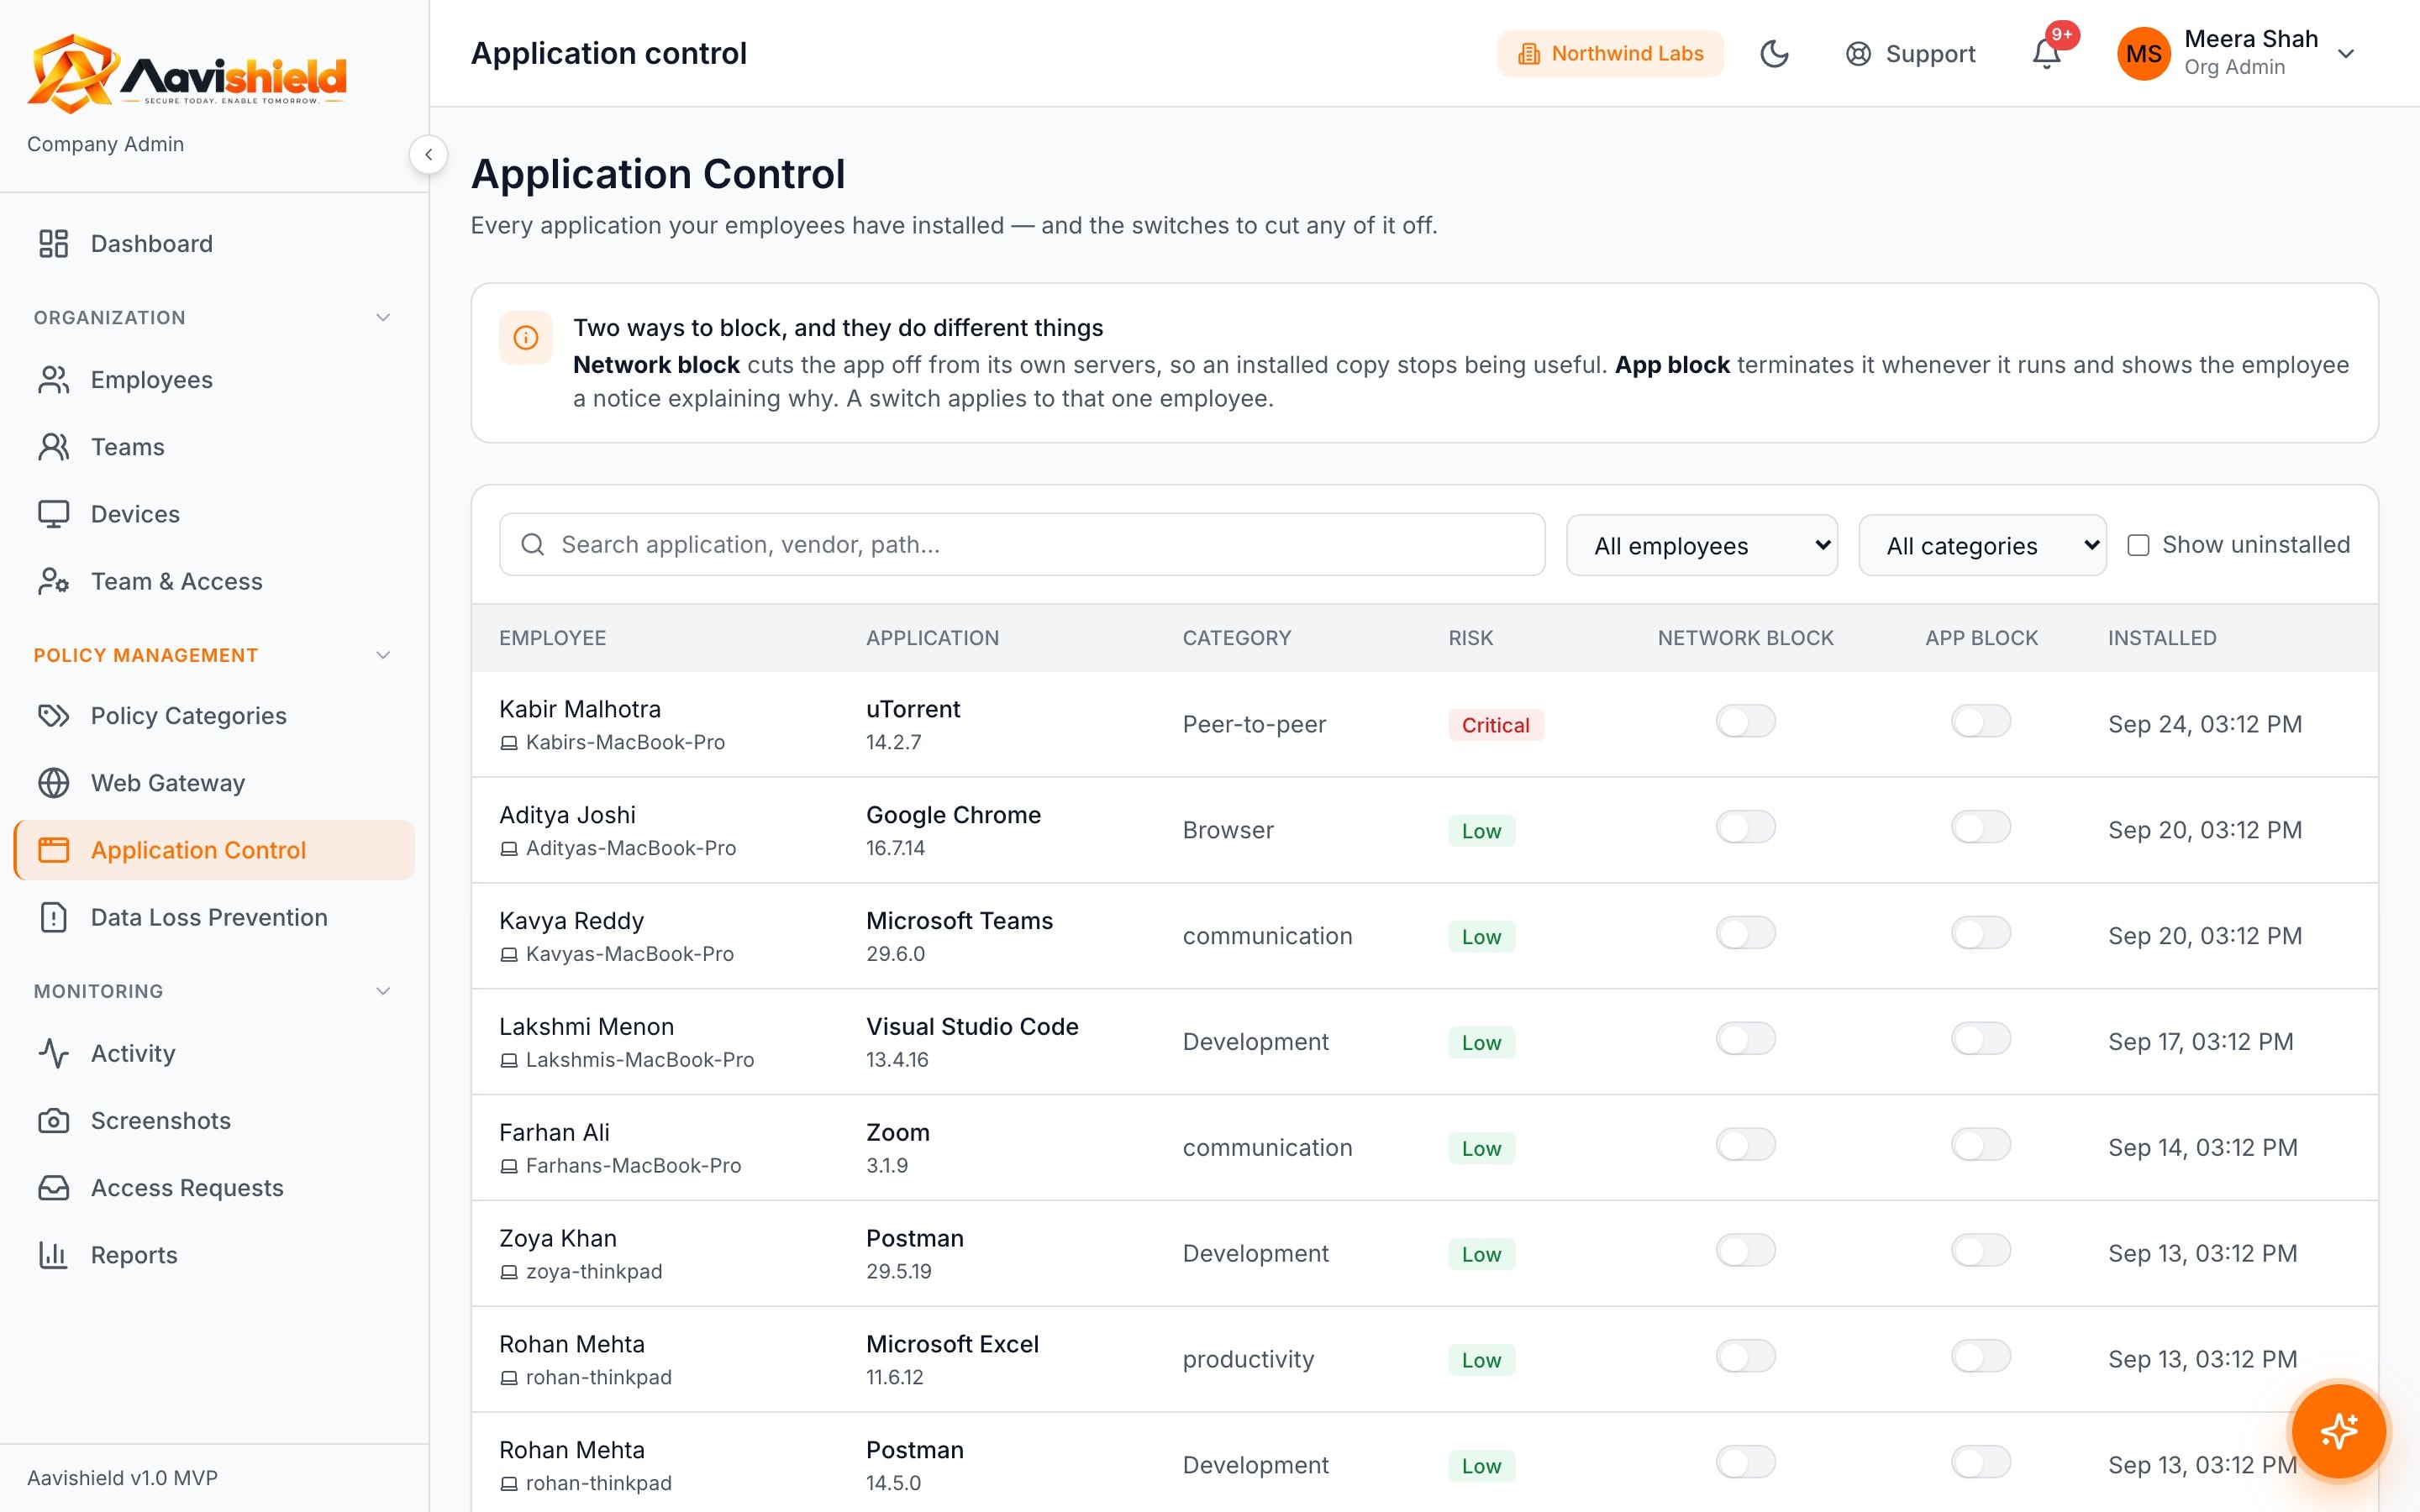Open the floating AI assistant sparkle button
The width and height of the screenshot is (2420, 1512).
click(x=2338, y=1431)
